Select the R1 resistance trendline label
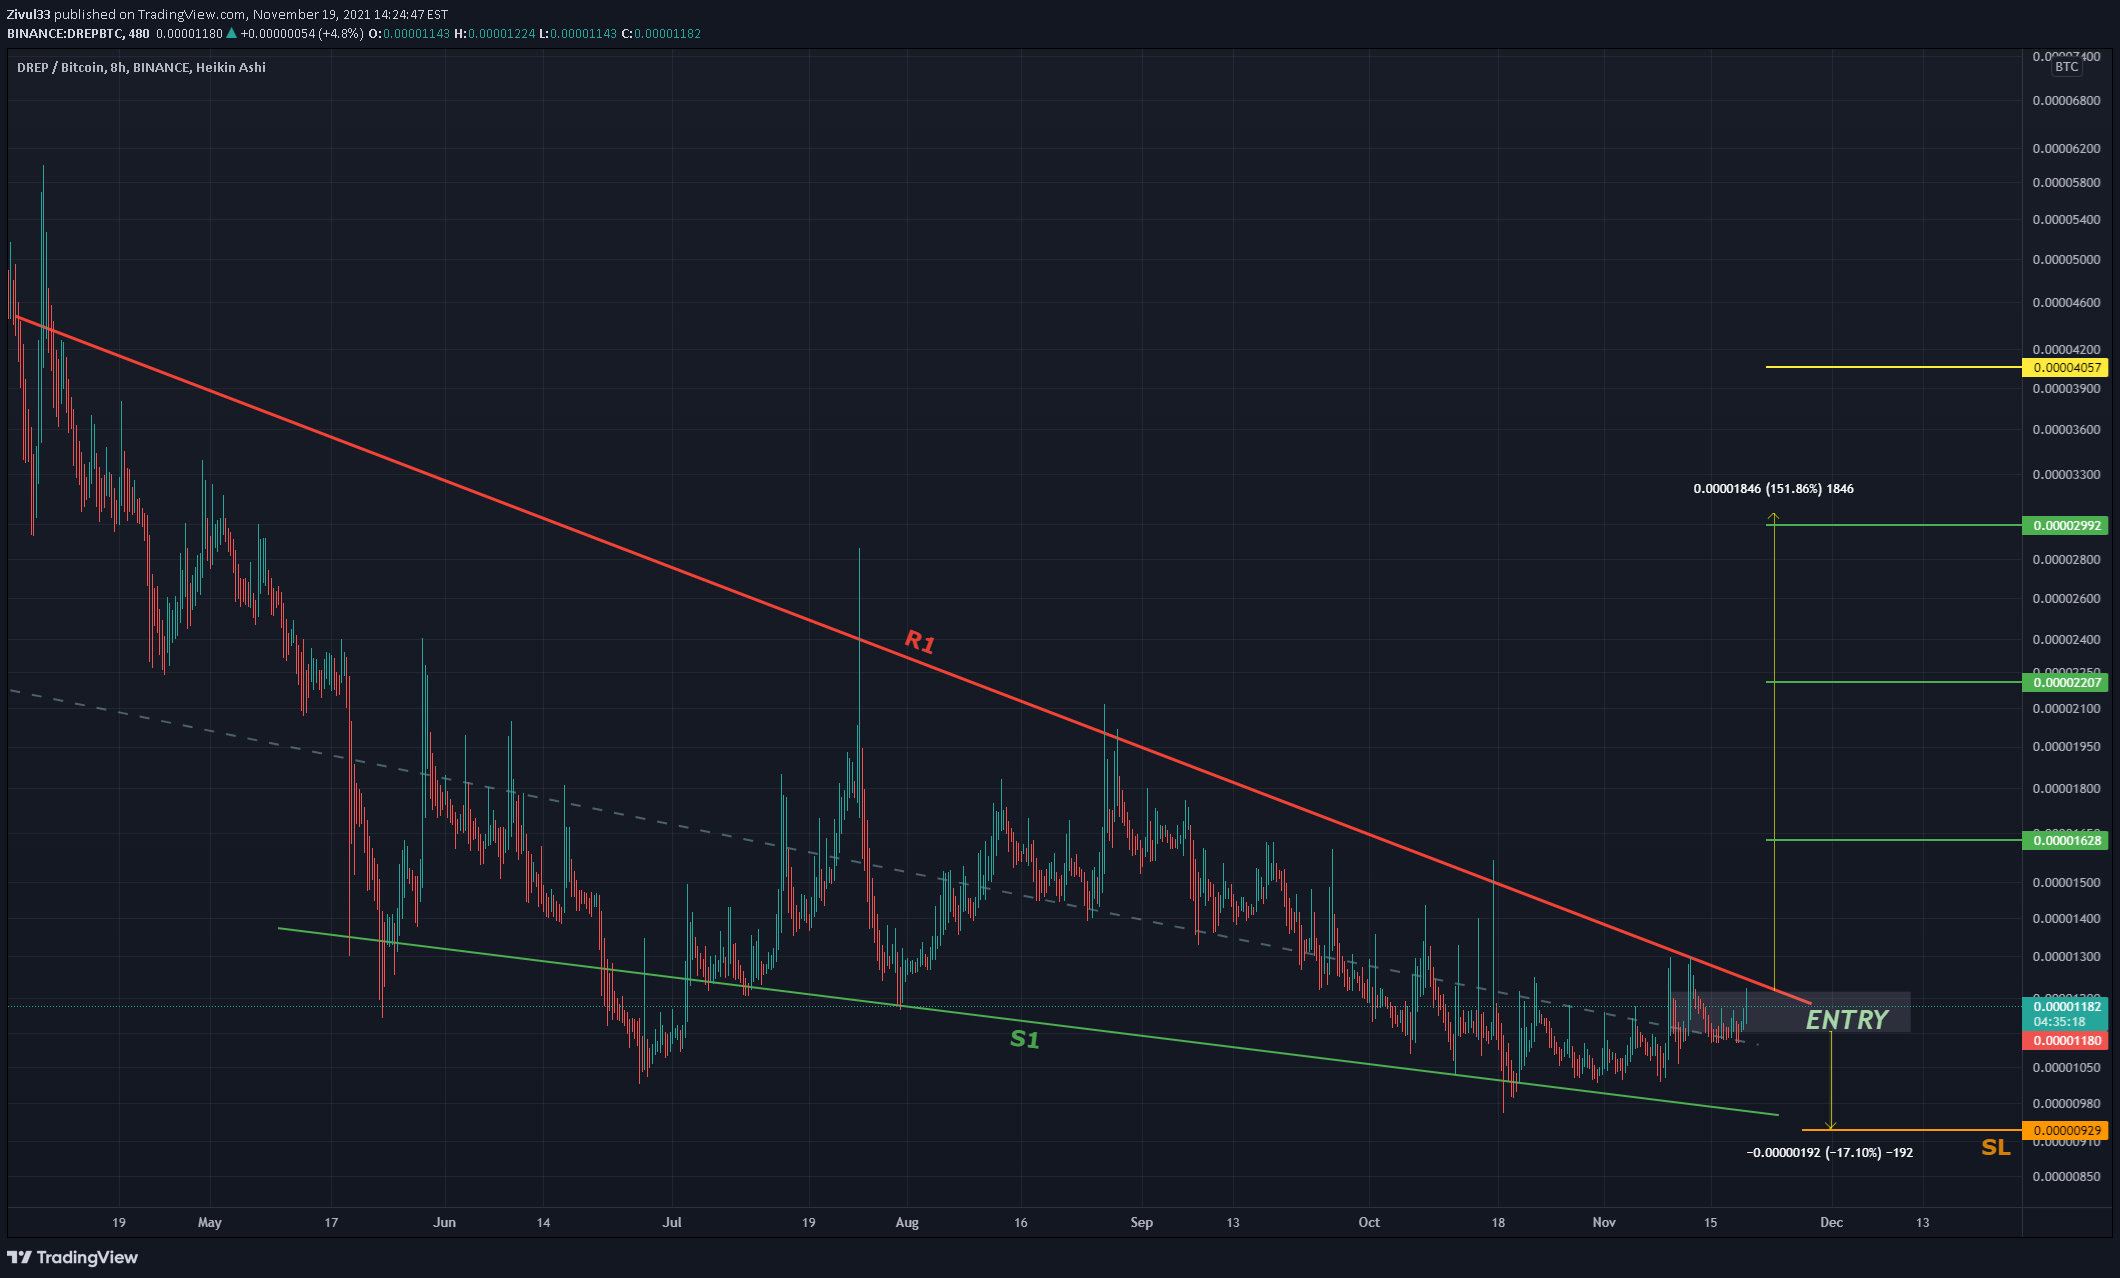Viewport: 2120px width, 1278px height. tap(919, 641)
